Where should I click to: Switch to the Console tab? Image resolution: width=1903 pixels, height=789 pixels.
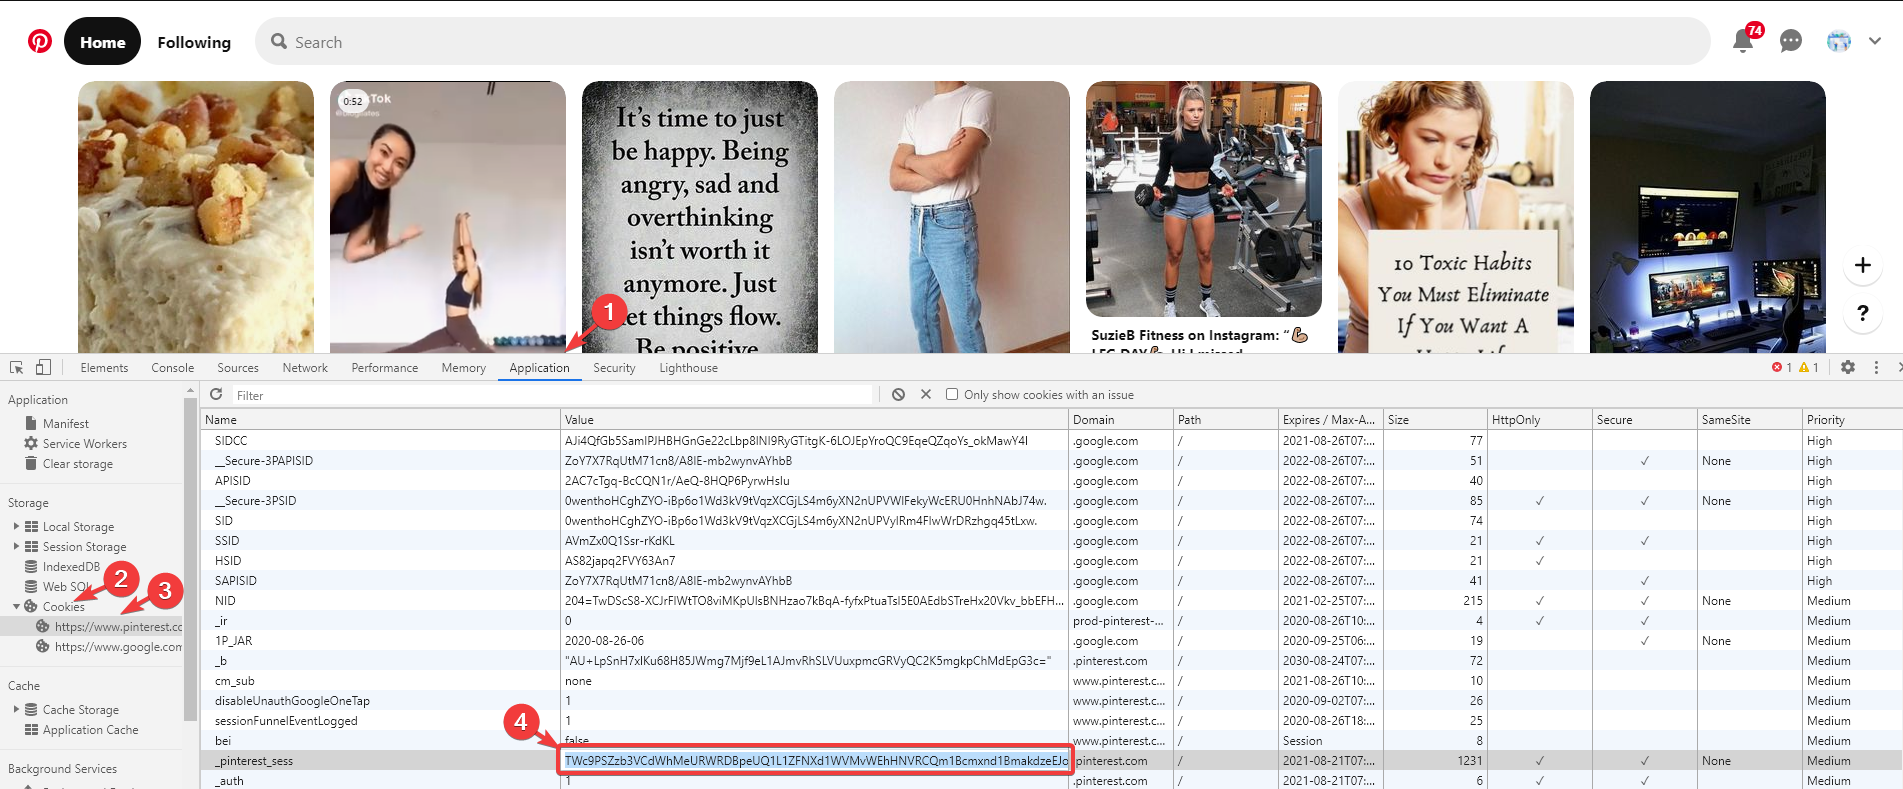tap(173, 368)
